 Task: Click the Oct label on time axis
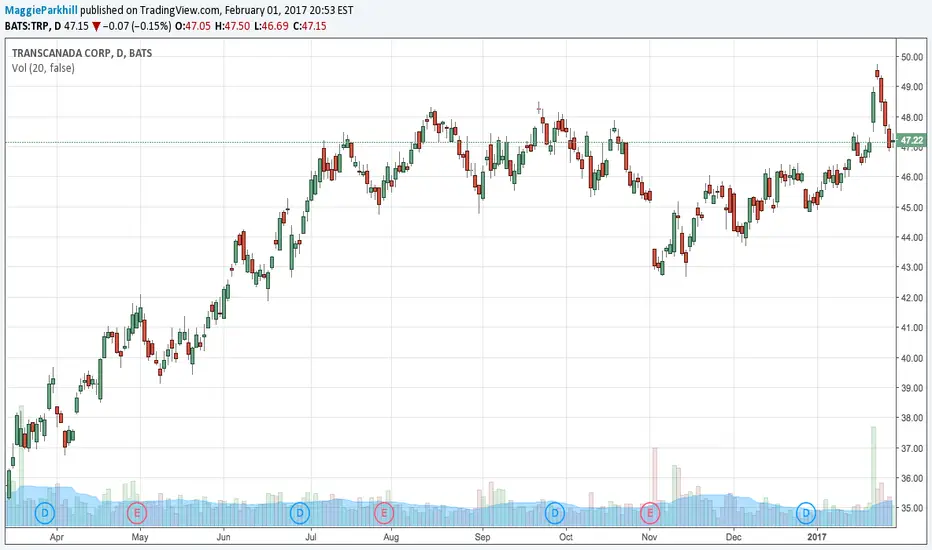tap(566, 538)
